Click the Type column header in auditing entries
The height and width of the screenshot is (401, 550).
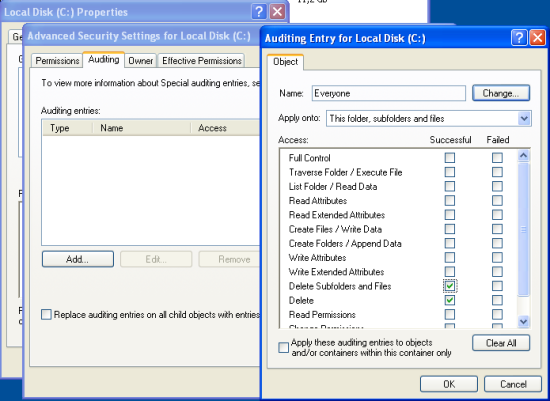pyautogui.click(x=67, y=128)
